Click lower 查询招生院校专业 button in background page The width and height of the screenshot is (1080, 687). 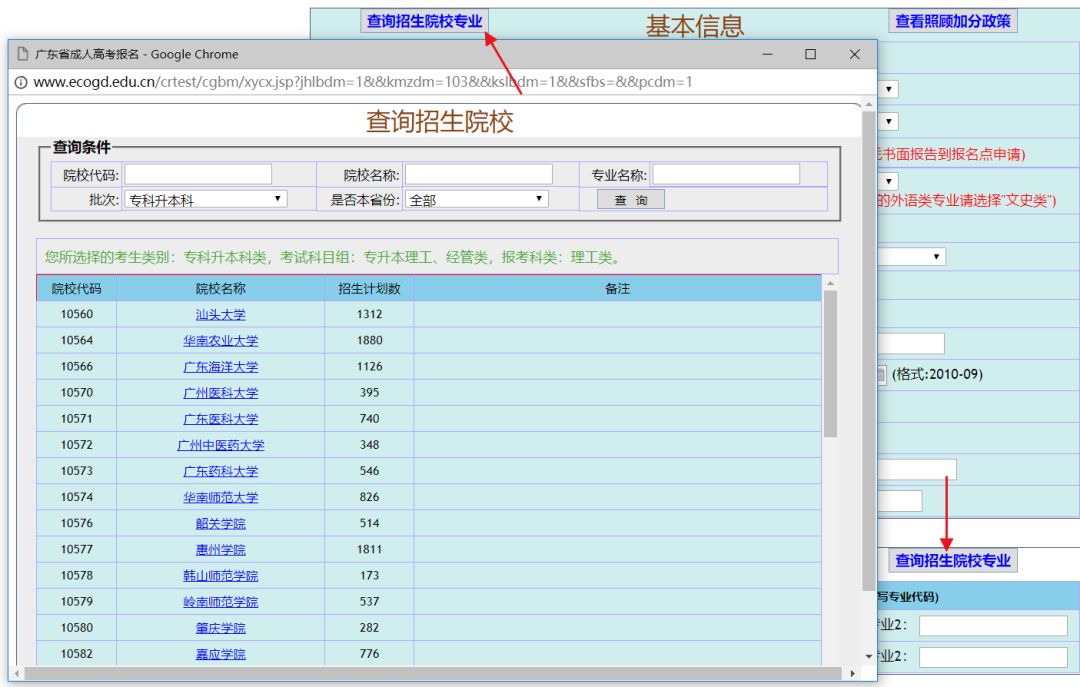(953, 561)
